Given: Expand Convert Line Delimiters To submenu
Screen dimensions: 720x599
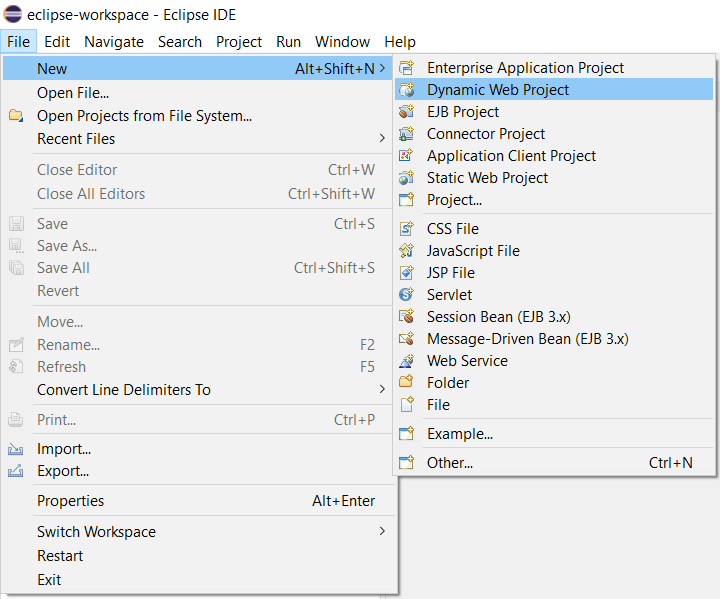Looking at the screenshot, I should pyautogui.click(x=382, y=389).
